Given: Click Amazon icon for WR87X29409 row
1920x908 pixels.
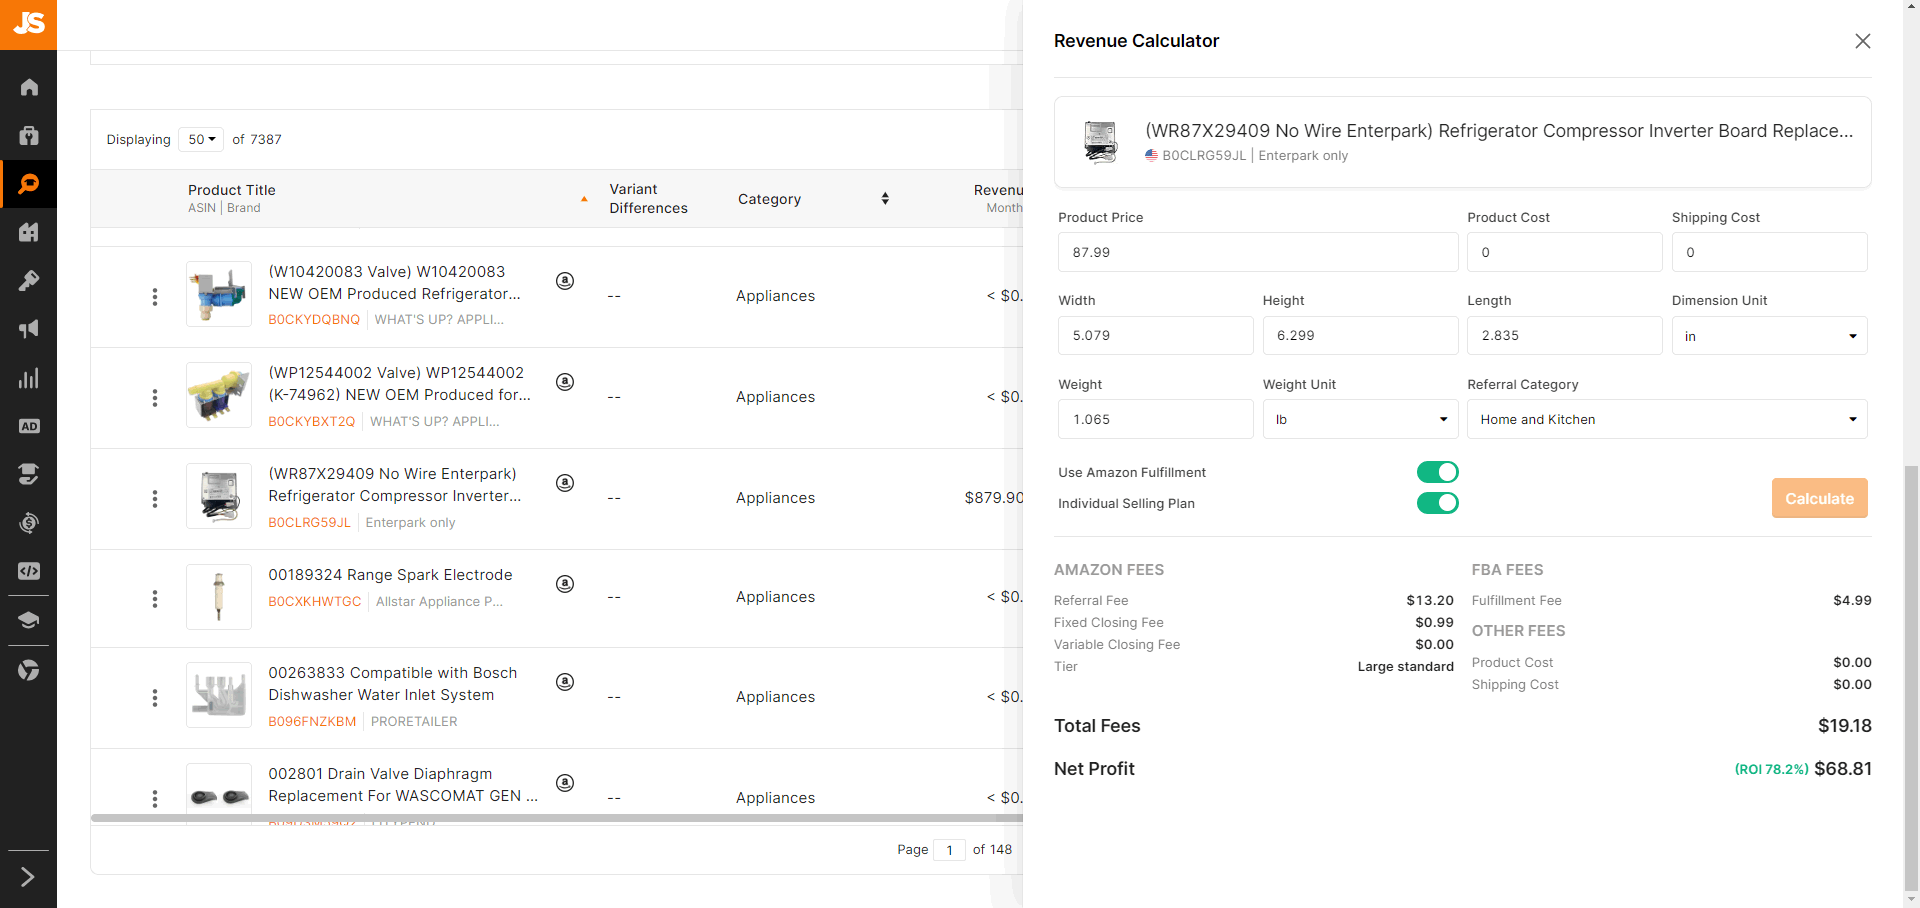Looking at the screenshot, I should [x=565, y=483].
